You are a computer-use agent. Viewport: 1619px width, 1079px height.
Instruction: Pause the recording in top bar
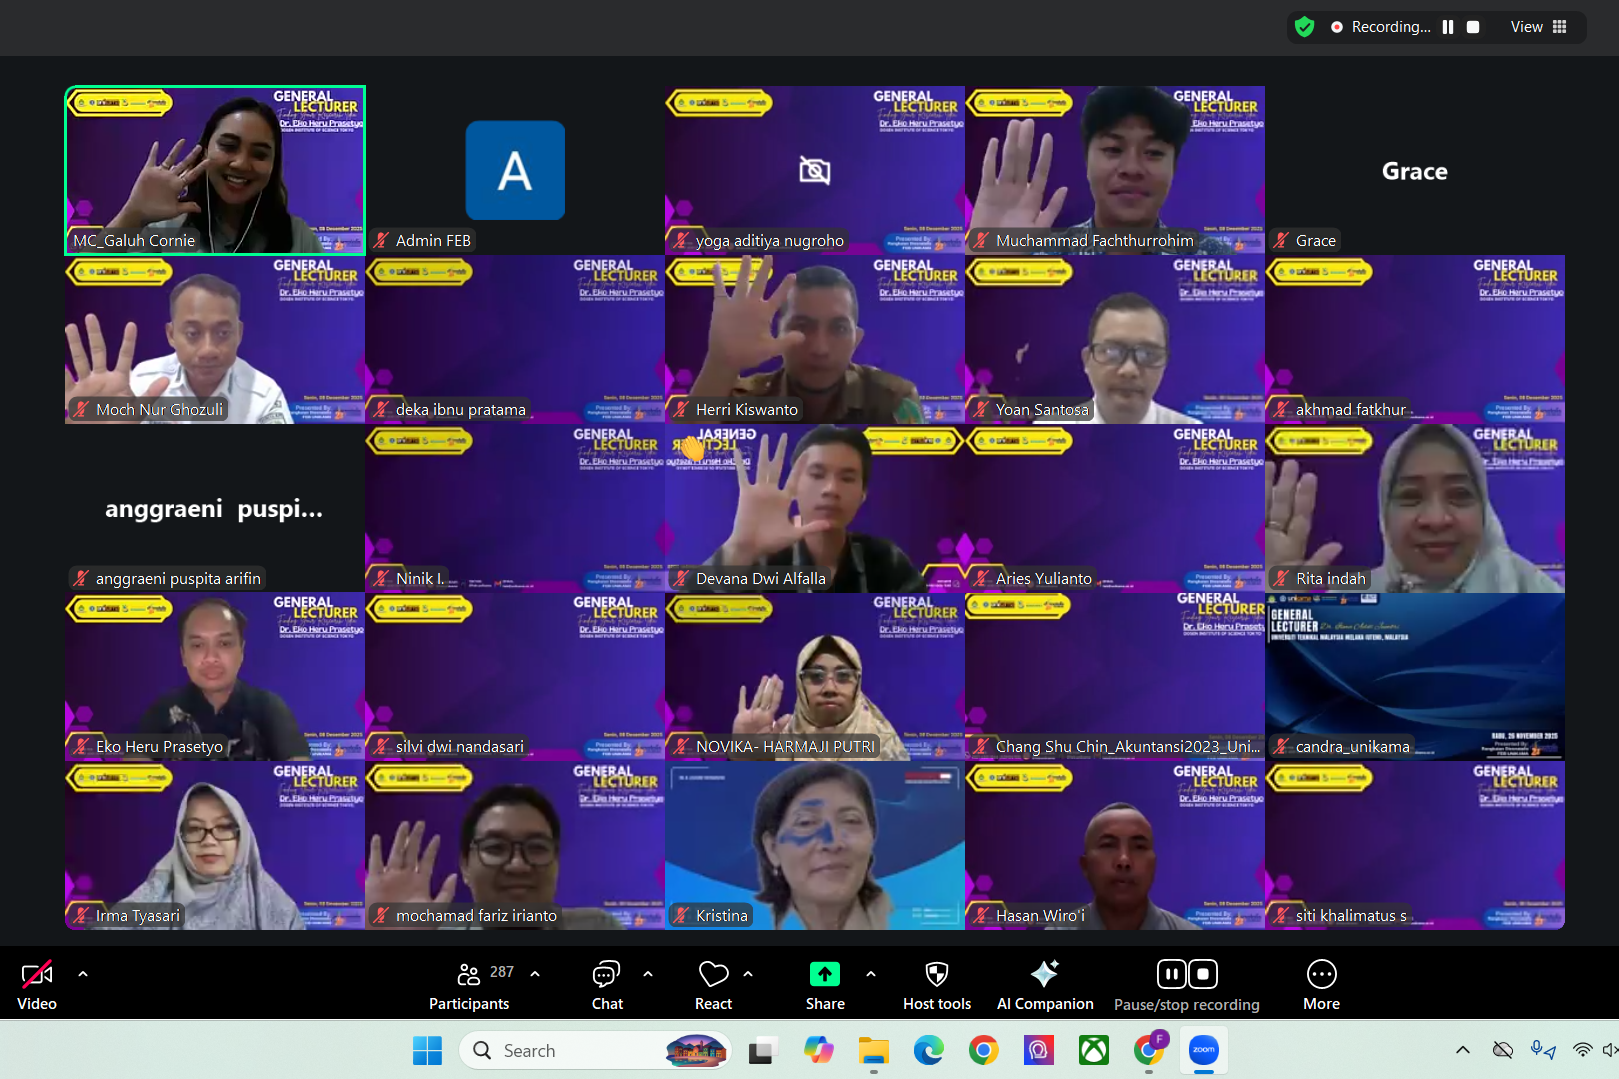pos(1447,27)
